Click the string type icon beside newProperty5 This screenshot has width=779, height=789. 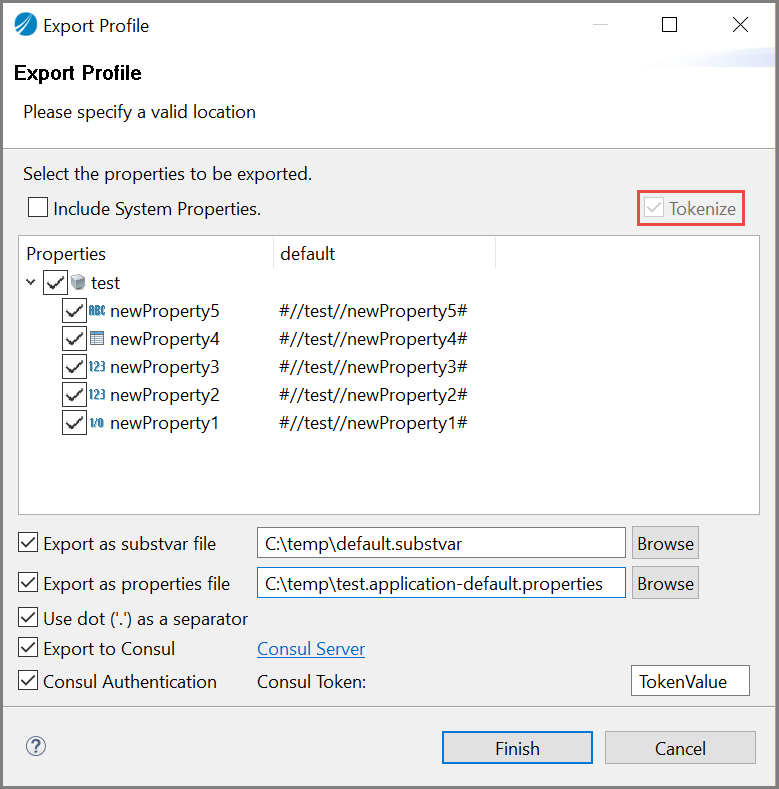point(97,311)
